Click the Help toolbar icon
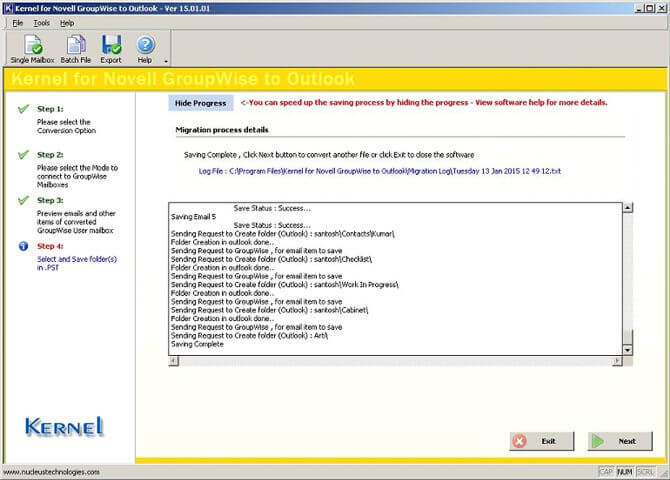Screen dimensions: 670x480 [145, 49]
